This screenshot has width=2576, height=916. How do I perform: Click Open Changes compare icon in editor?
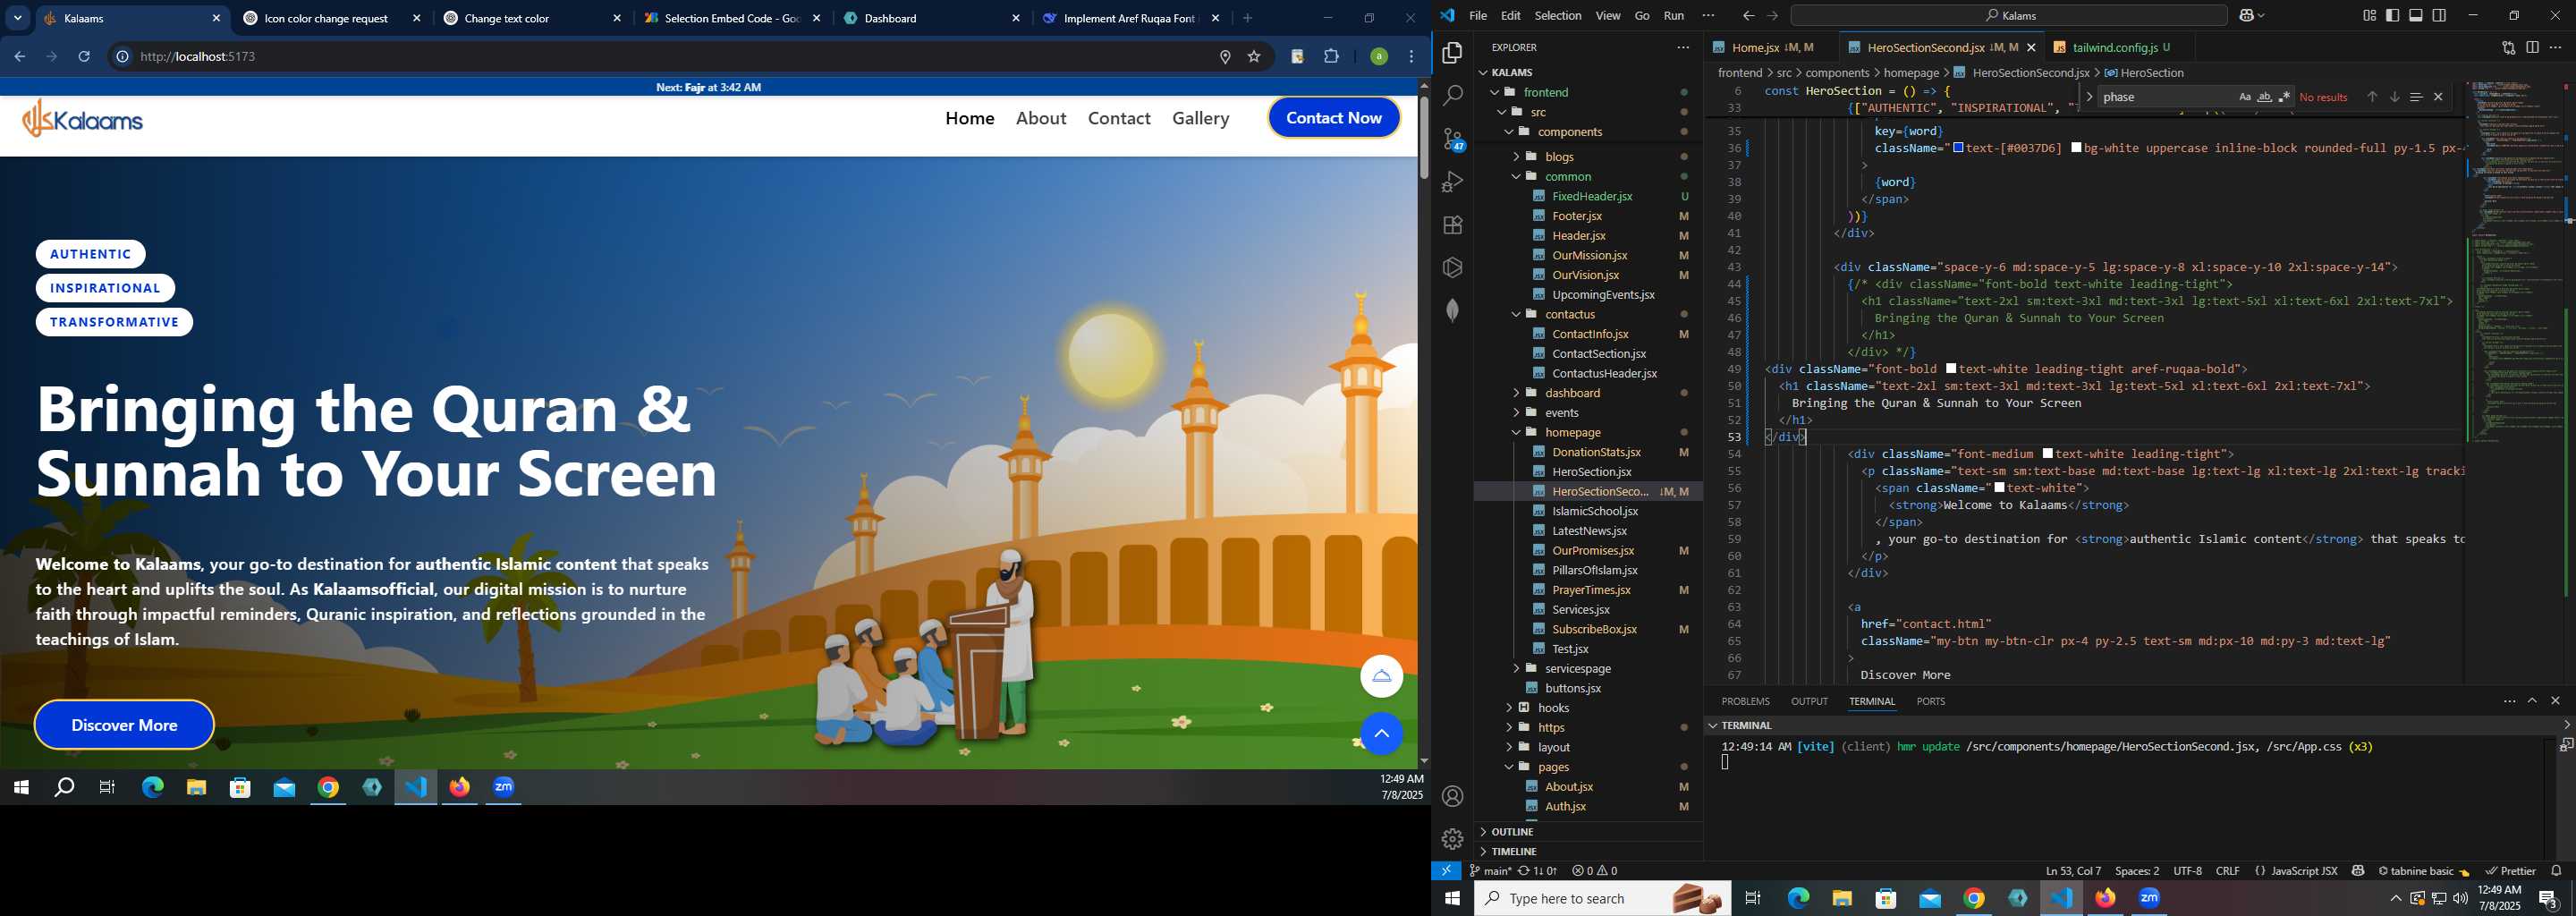click(2508, 47)
